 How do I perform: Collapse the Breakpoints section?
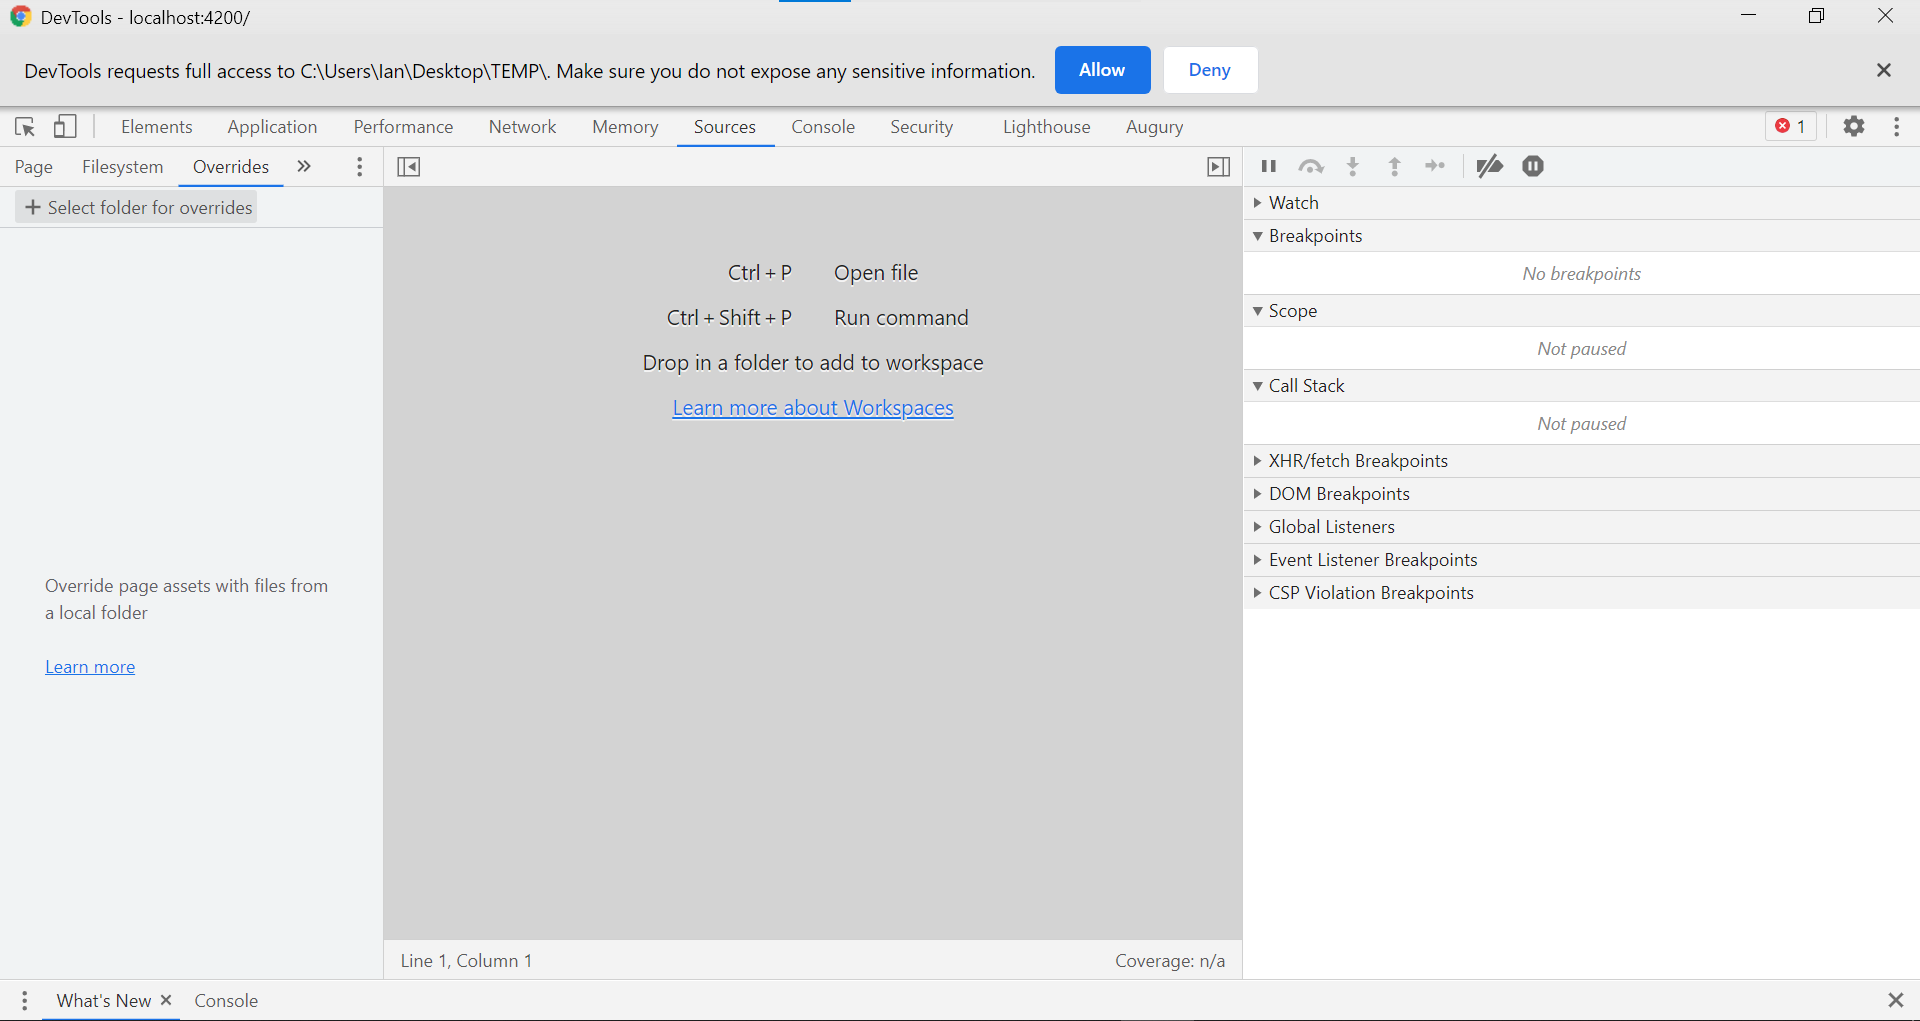1581,236
